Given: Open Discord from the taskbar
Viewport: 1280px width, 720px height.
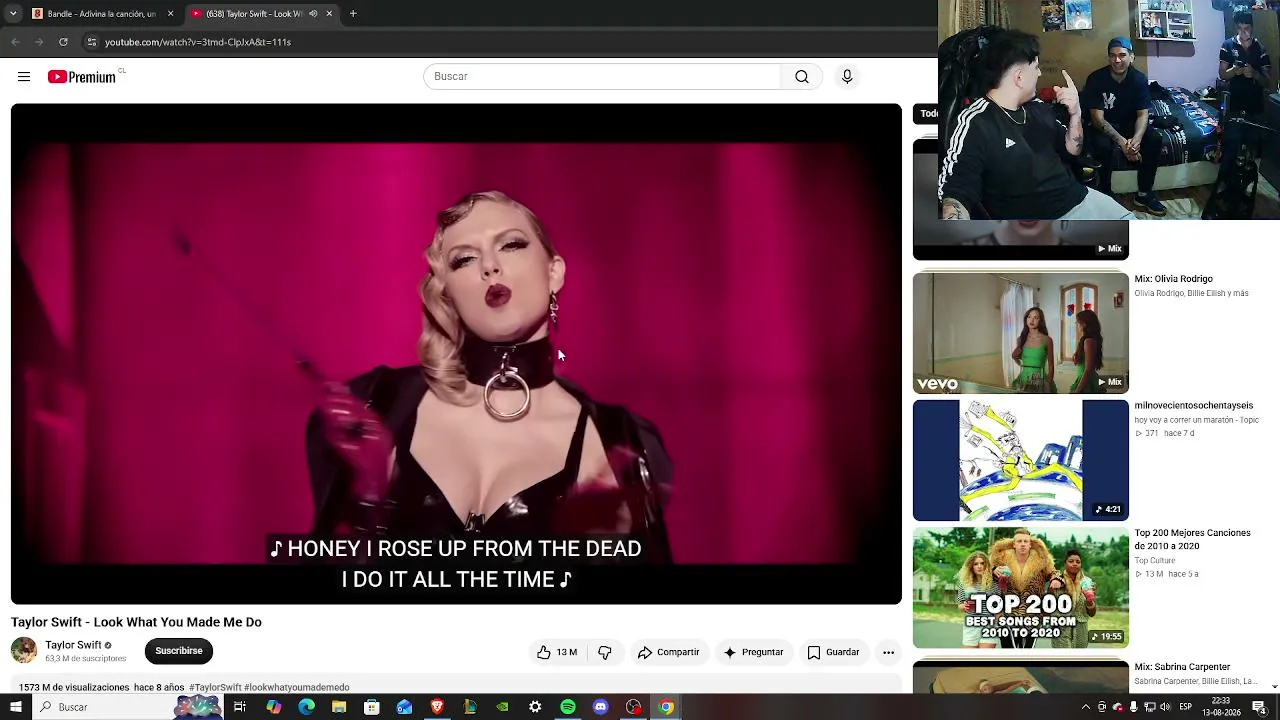Looking at the screenshot, I should click(x=600, y=707).
